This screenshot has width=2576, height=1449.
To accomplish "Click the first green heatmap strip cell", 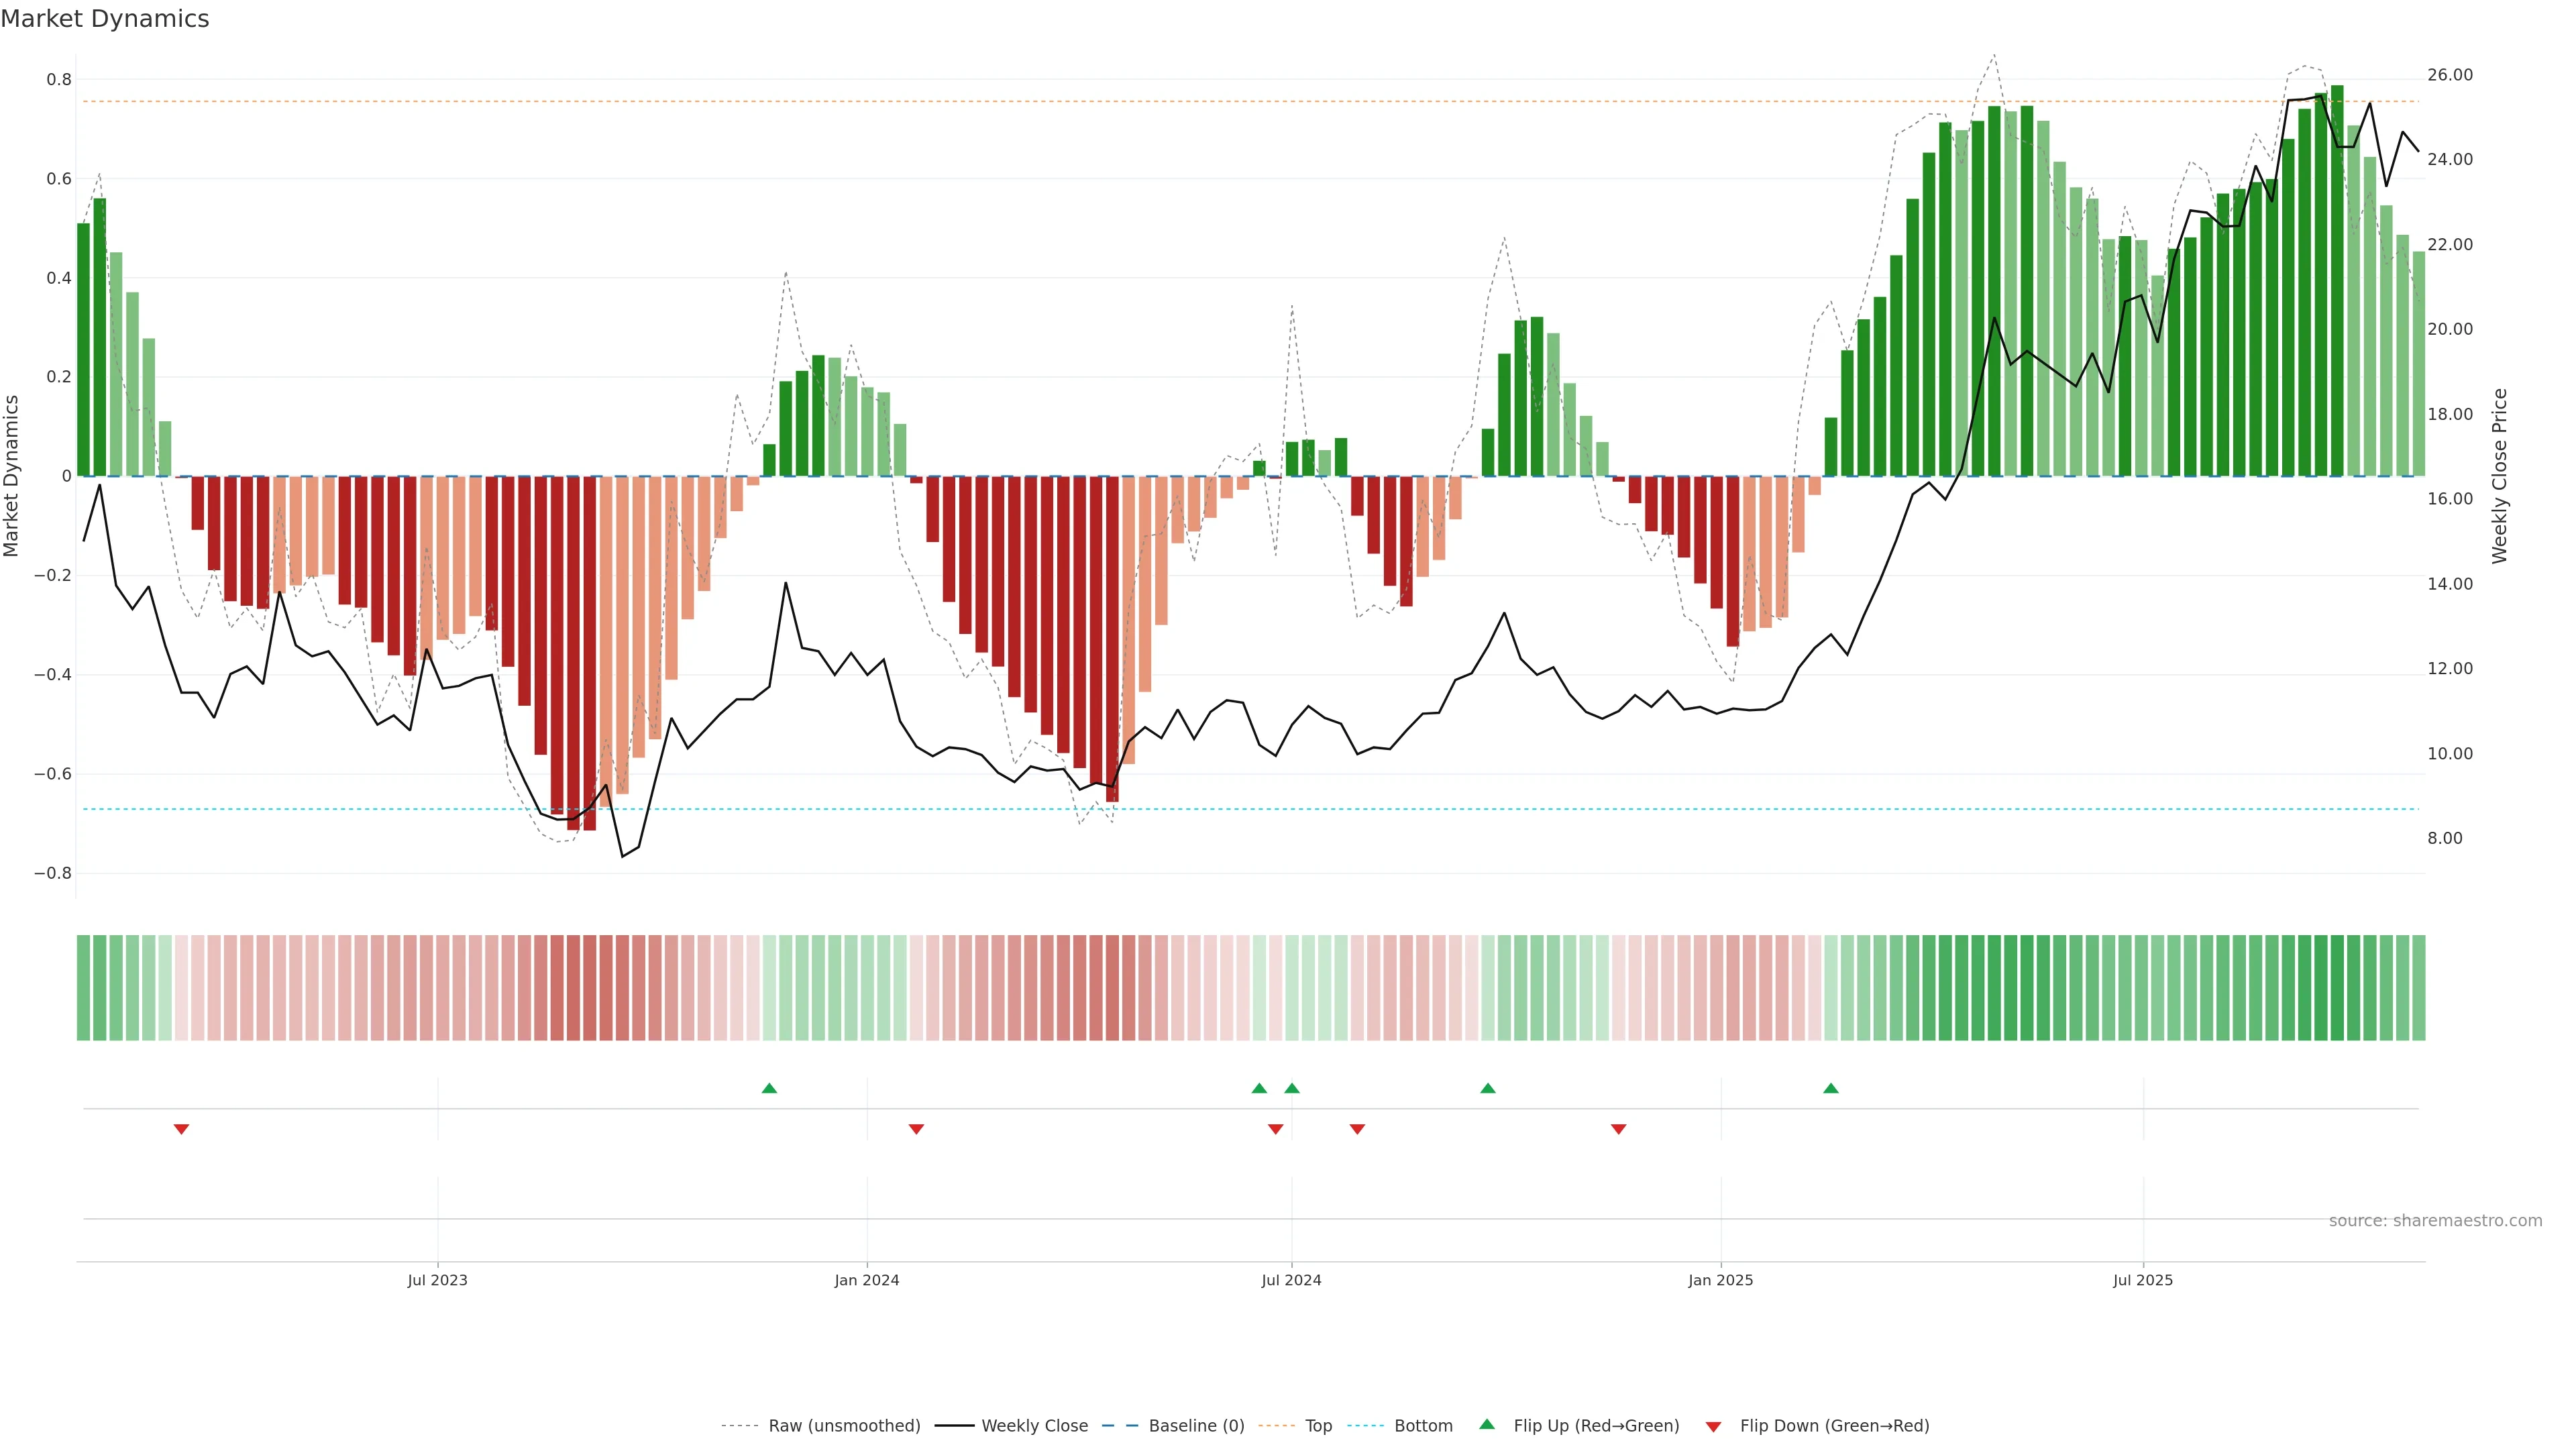I will click(83, 987).
